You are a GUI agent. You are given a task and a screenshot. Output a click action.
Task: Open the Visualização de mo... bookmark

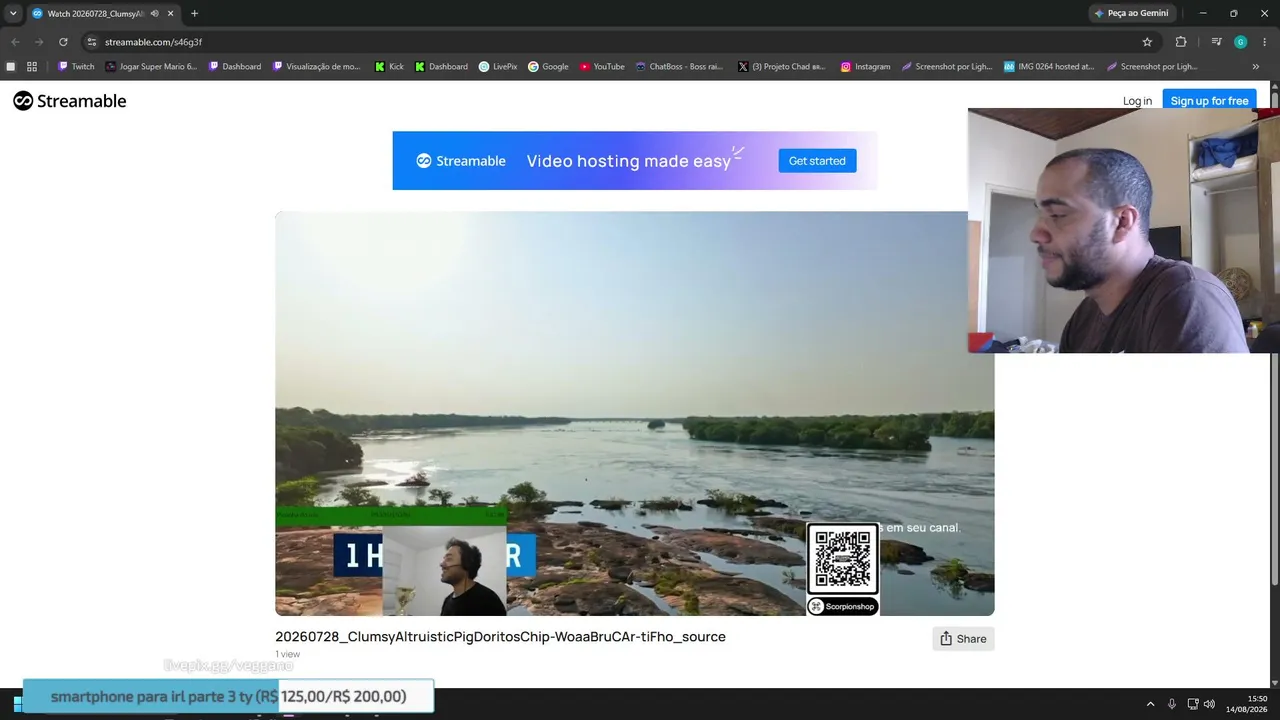coord(316,67)
